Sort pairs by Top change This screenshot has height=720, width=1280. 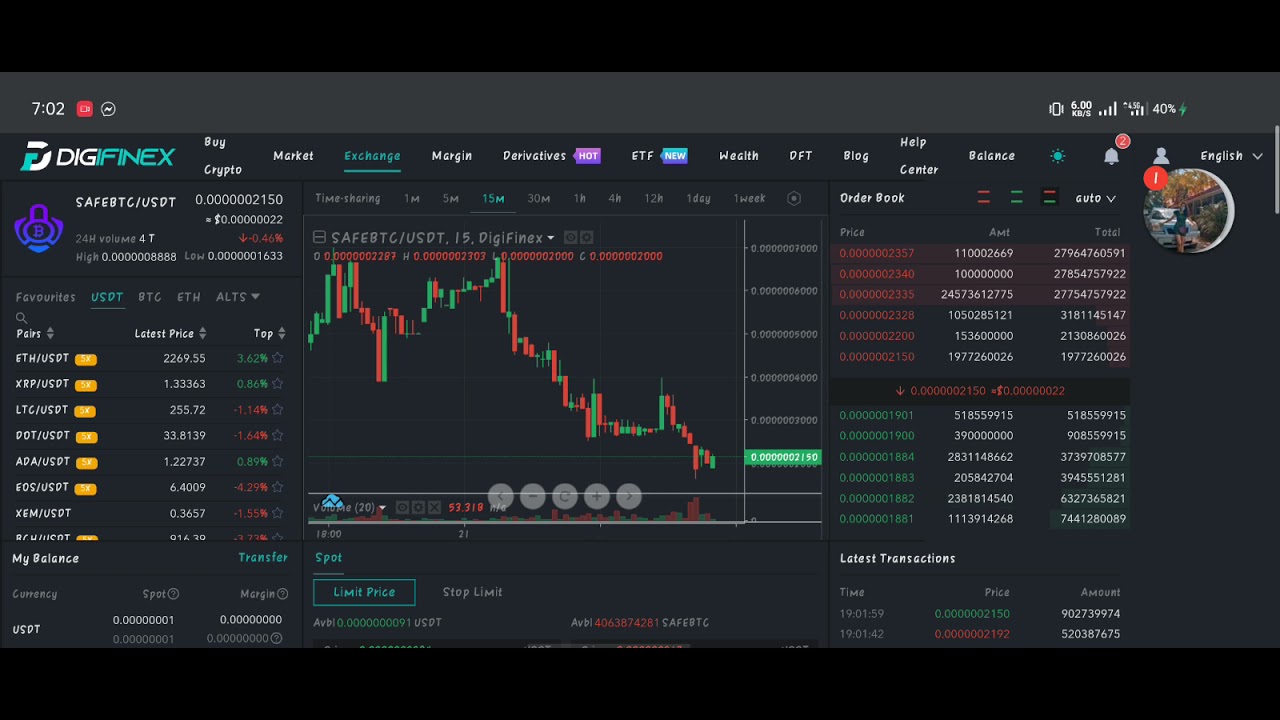coord(269,334)
